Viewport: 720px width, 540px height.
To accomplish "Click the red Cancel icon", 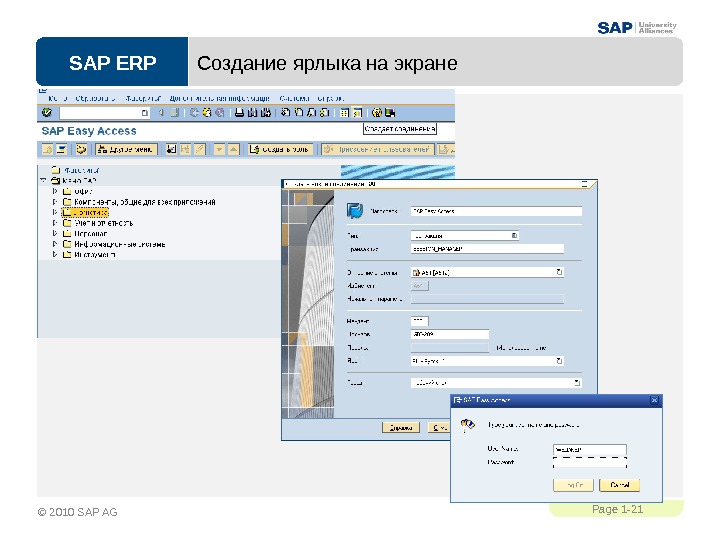I will 220,112.
